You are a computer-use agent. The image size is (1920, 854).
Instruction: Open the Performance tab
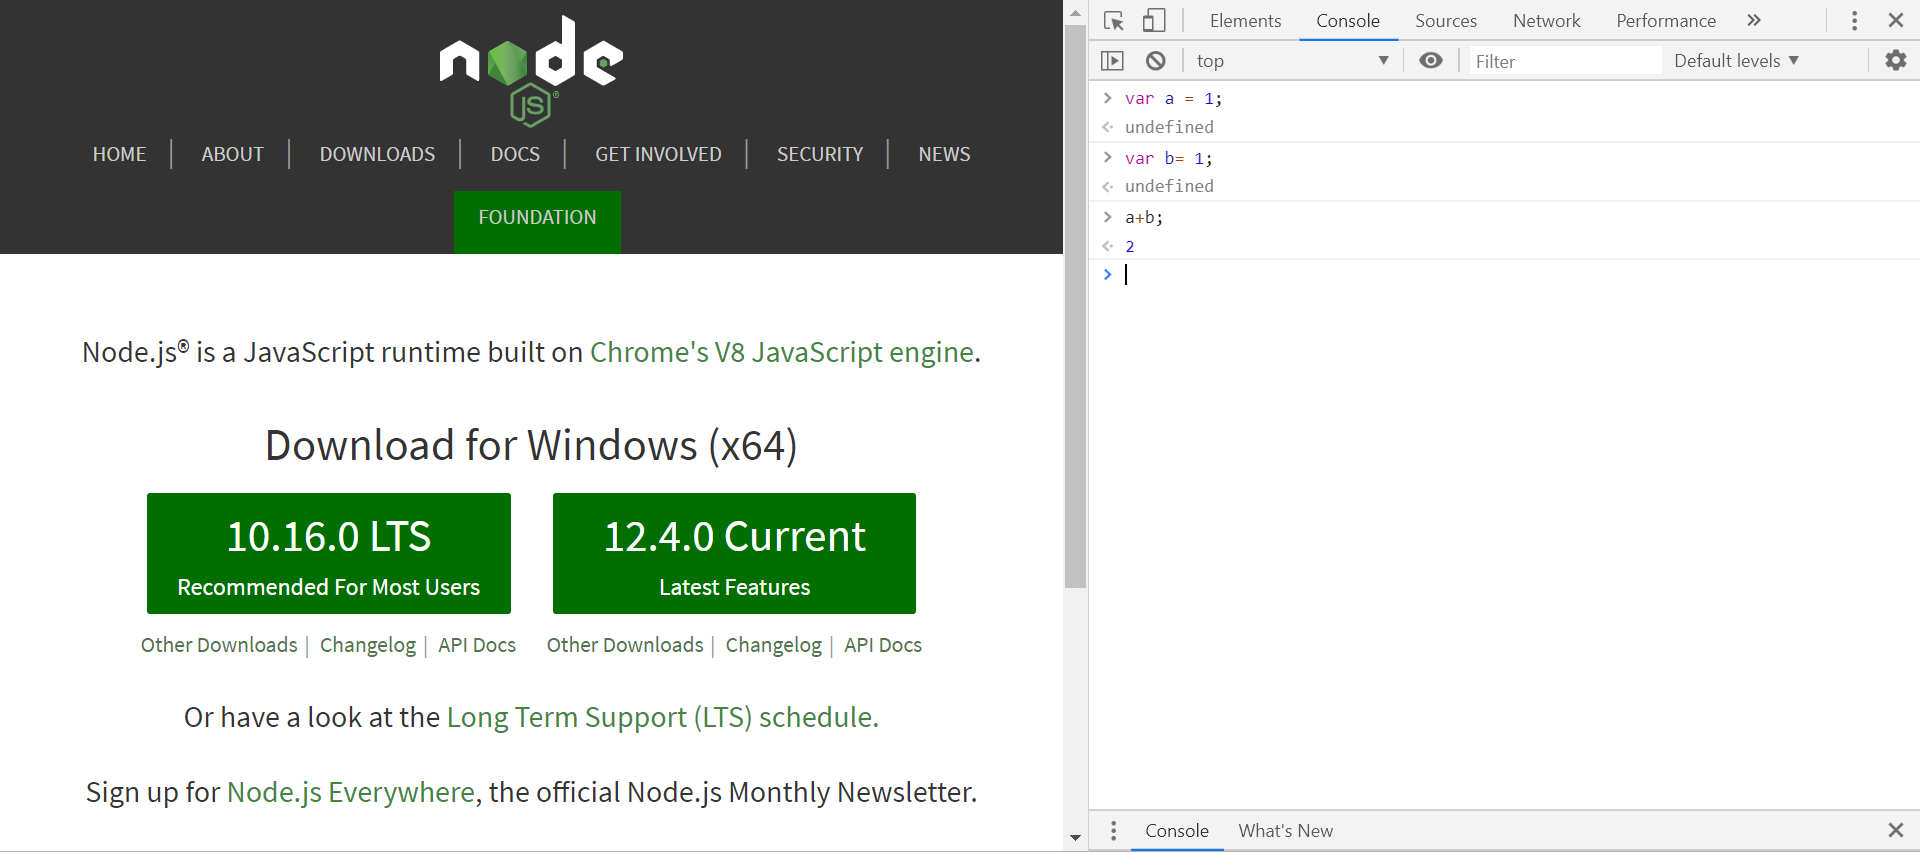1666,21
